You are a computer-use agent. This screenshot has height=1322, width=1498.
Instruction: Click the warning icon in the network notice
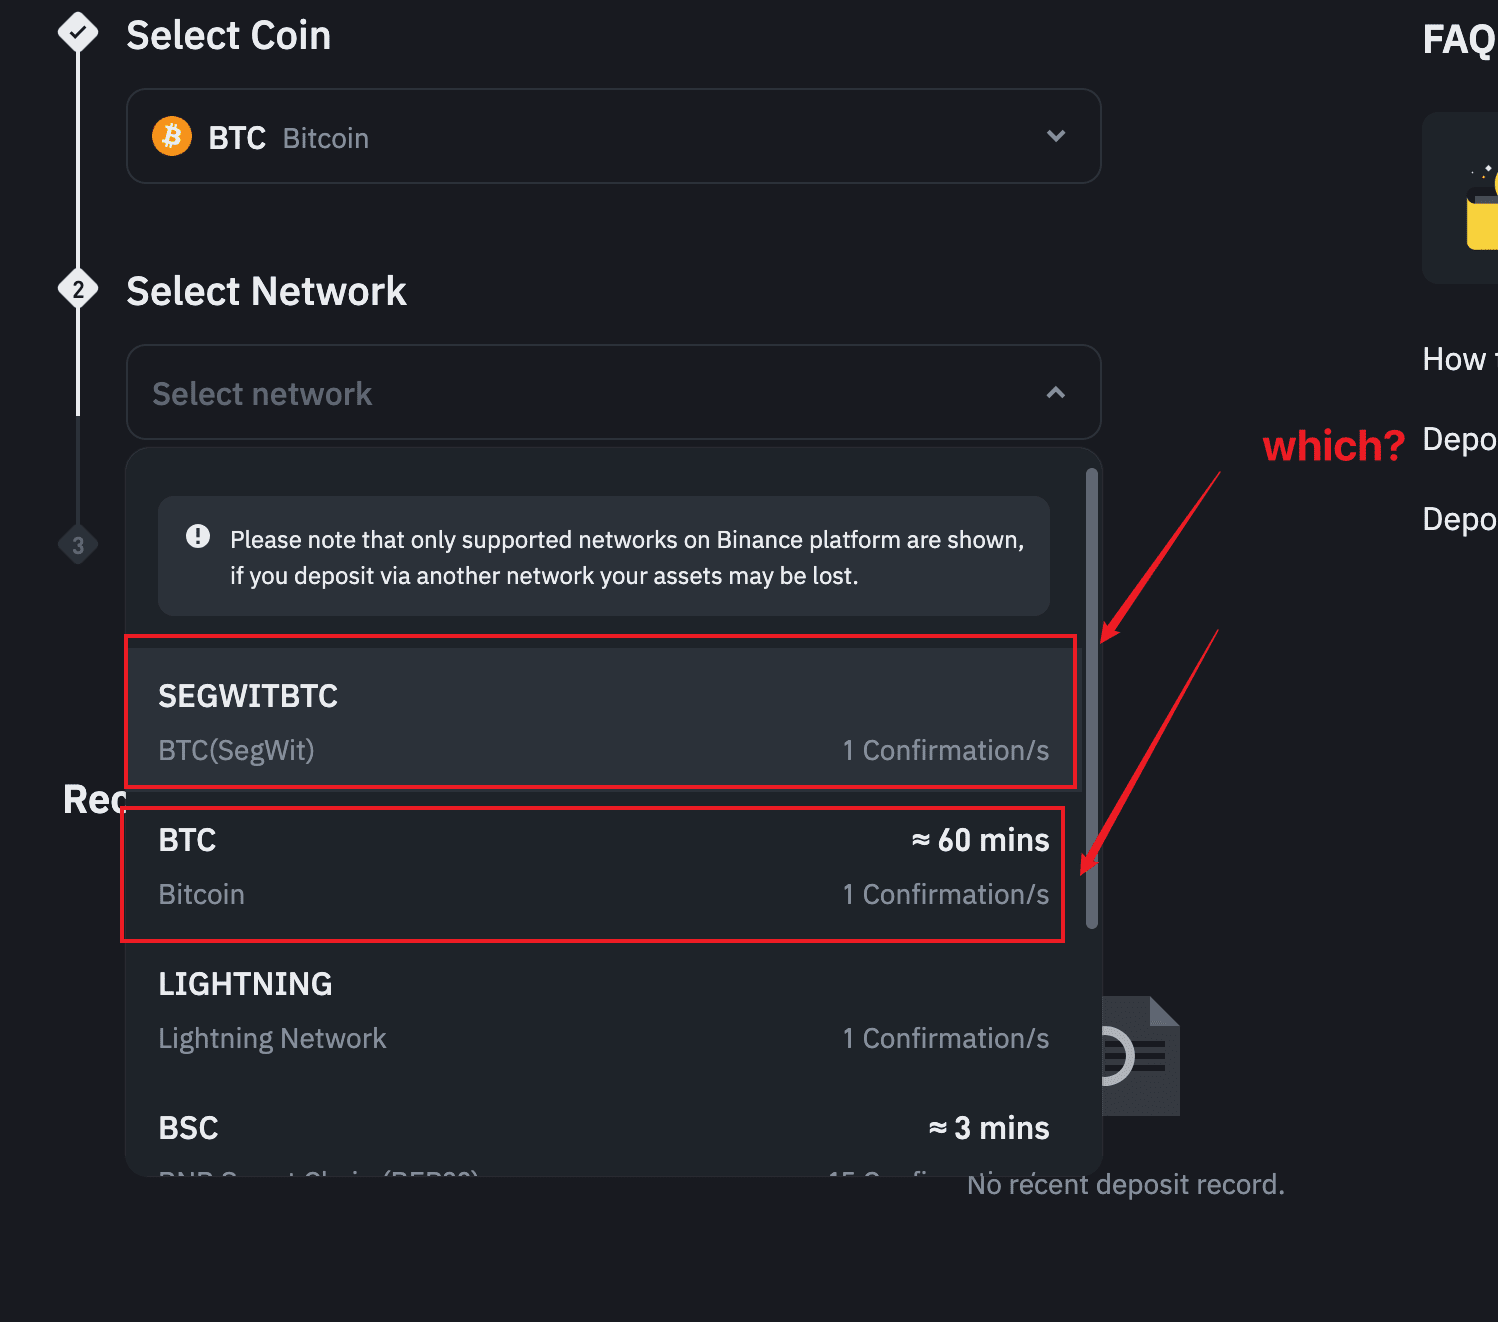tap(197, 537)
